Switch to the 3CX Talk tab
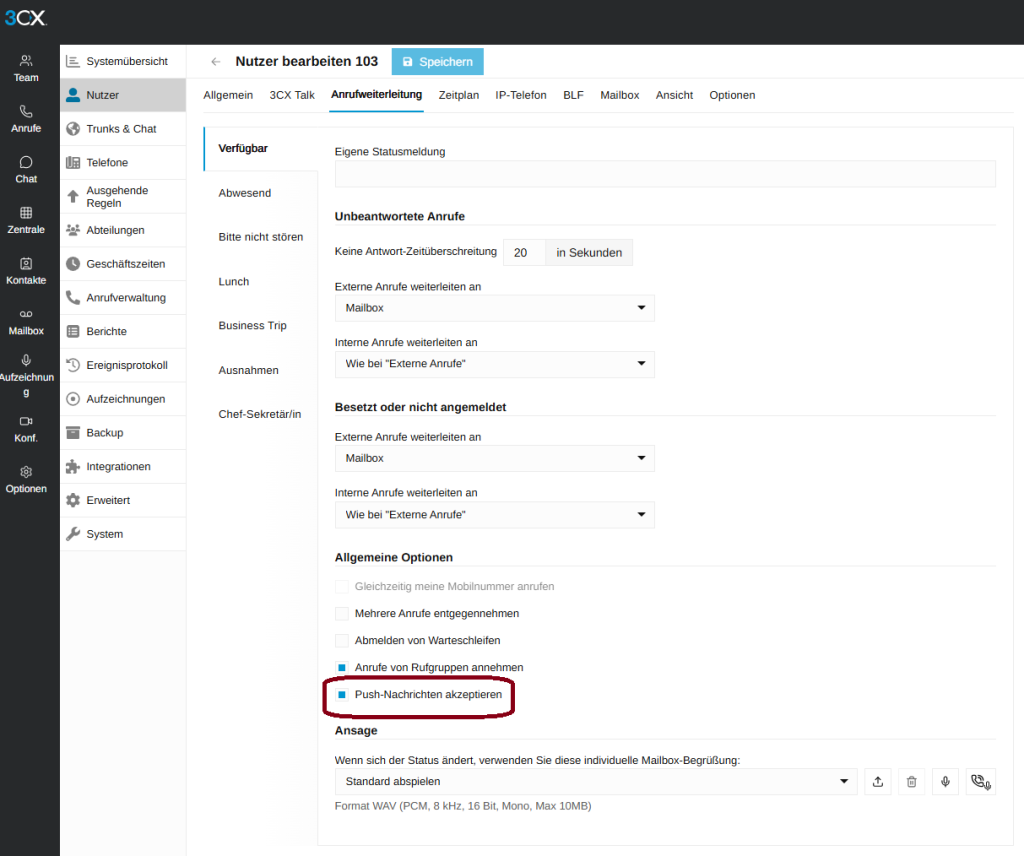The height and width of the screenshot is (856, 1024). point(292,95)
